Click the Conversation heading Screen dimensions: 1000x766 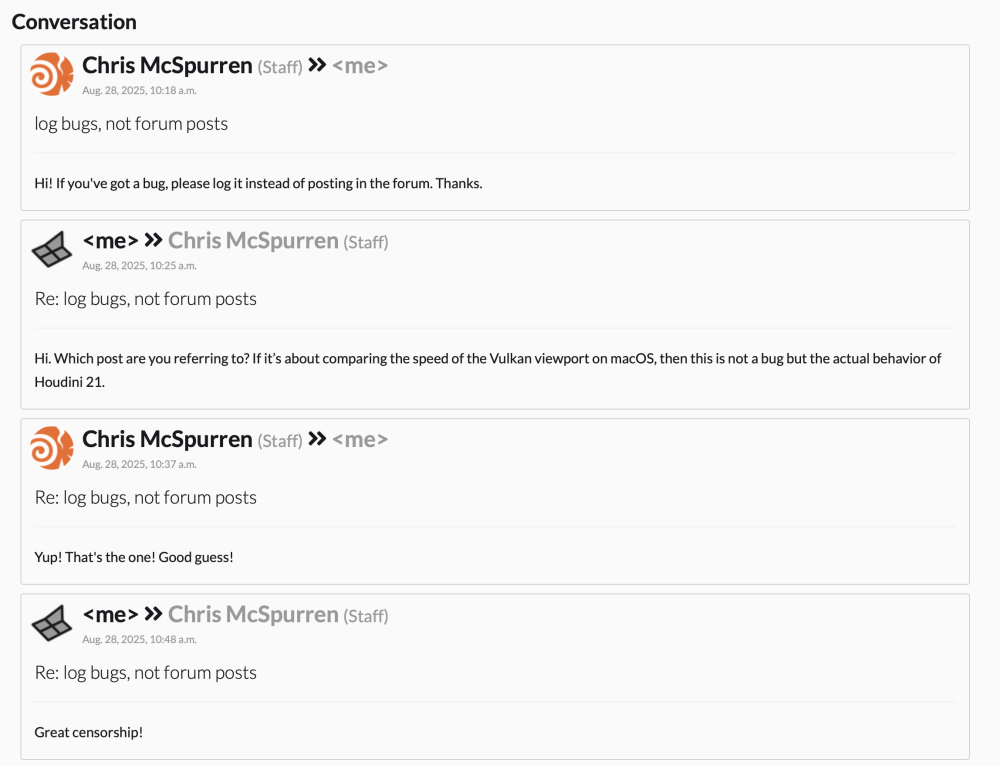[x=74, y=22]
